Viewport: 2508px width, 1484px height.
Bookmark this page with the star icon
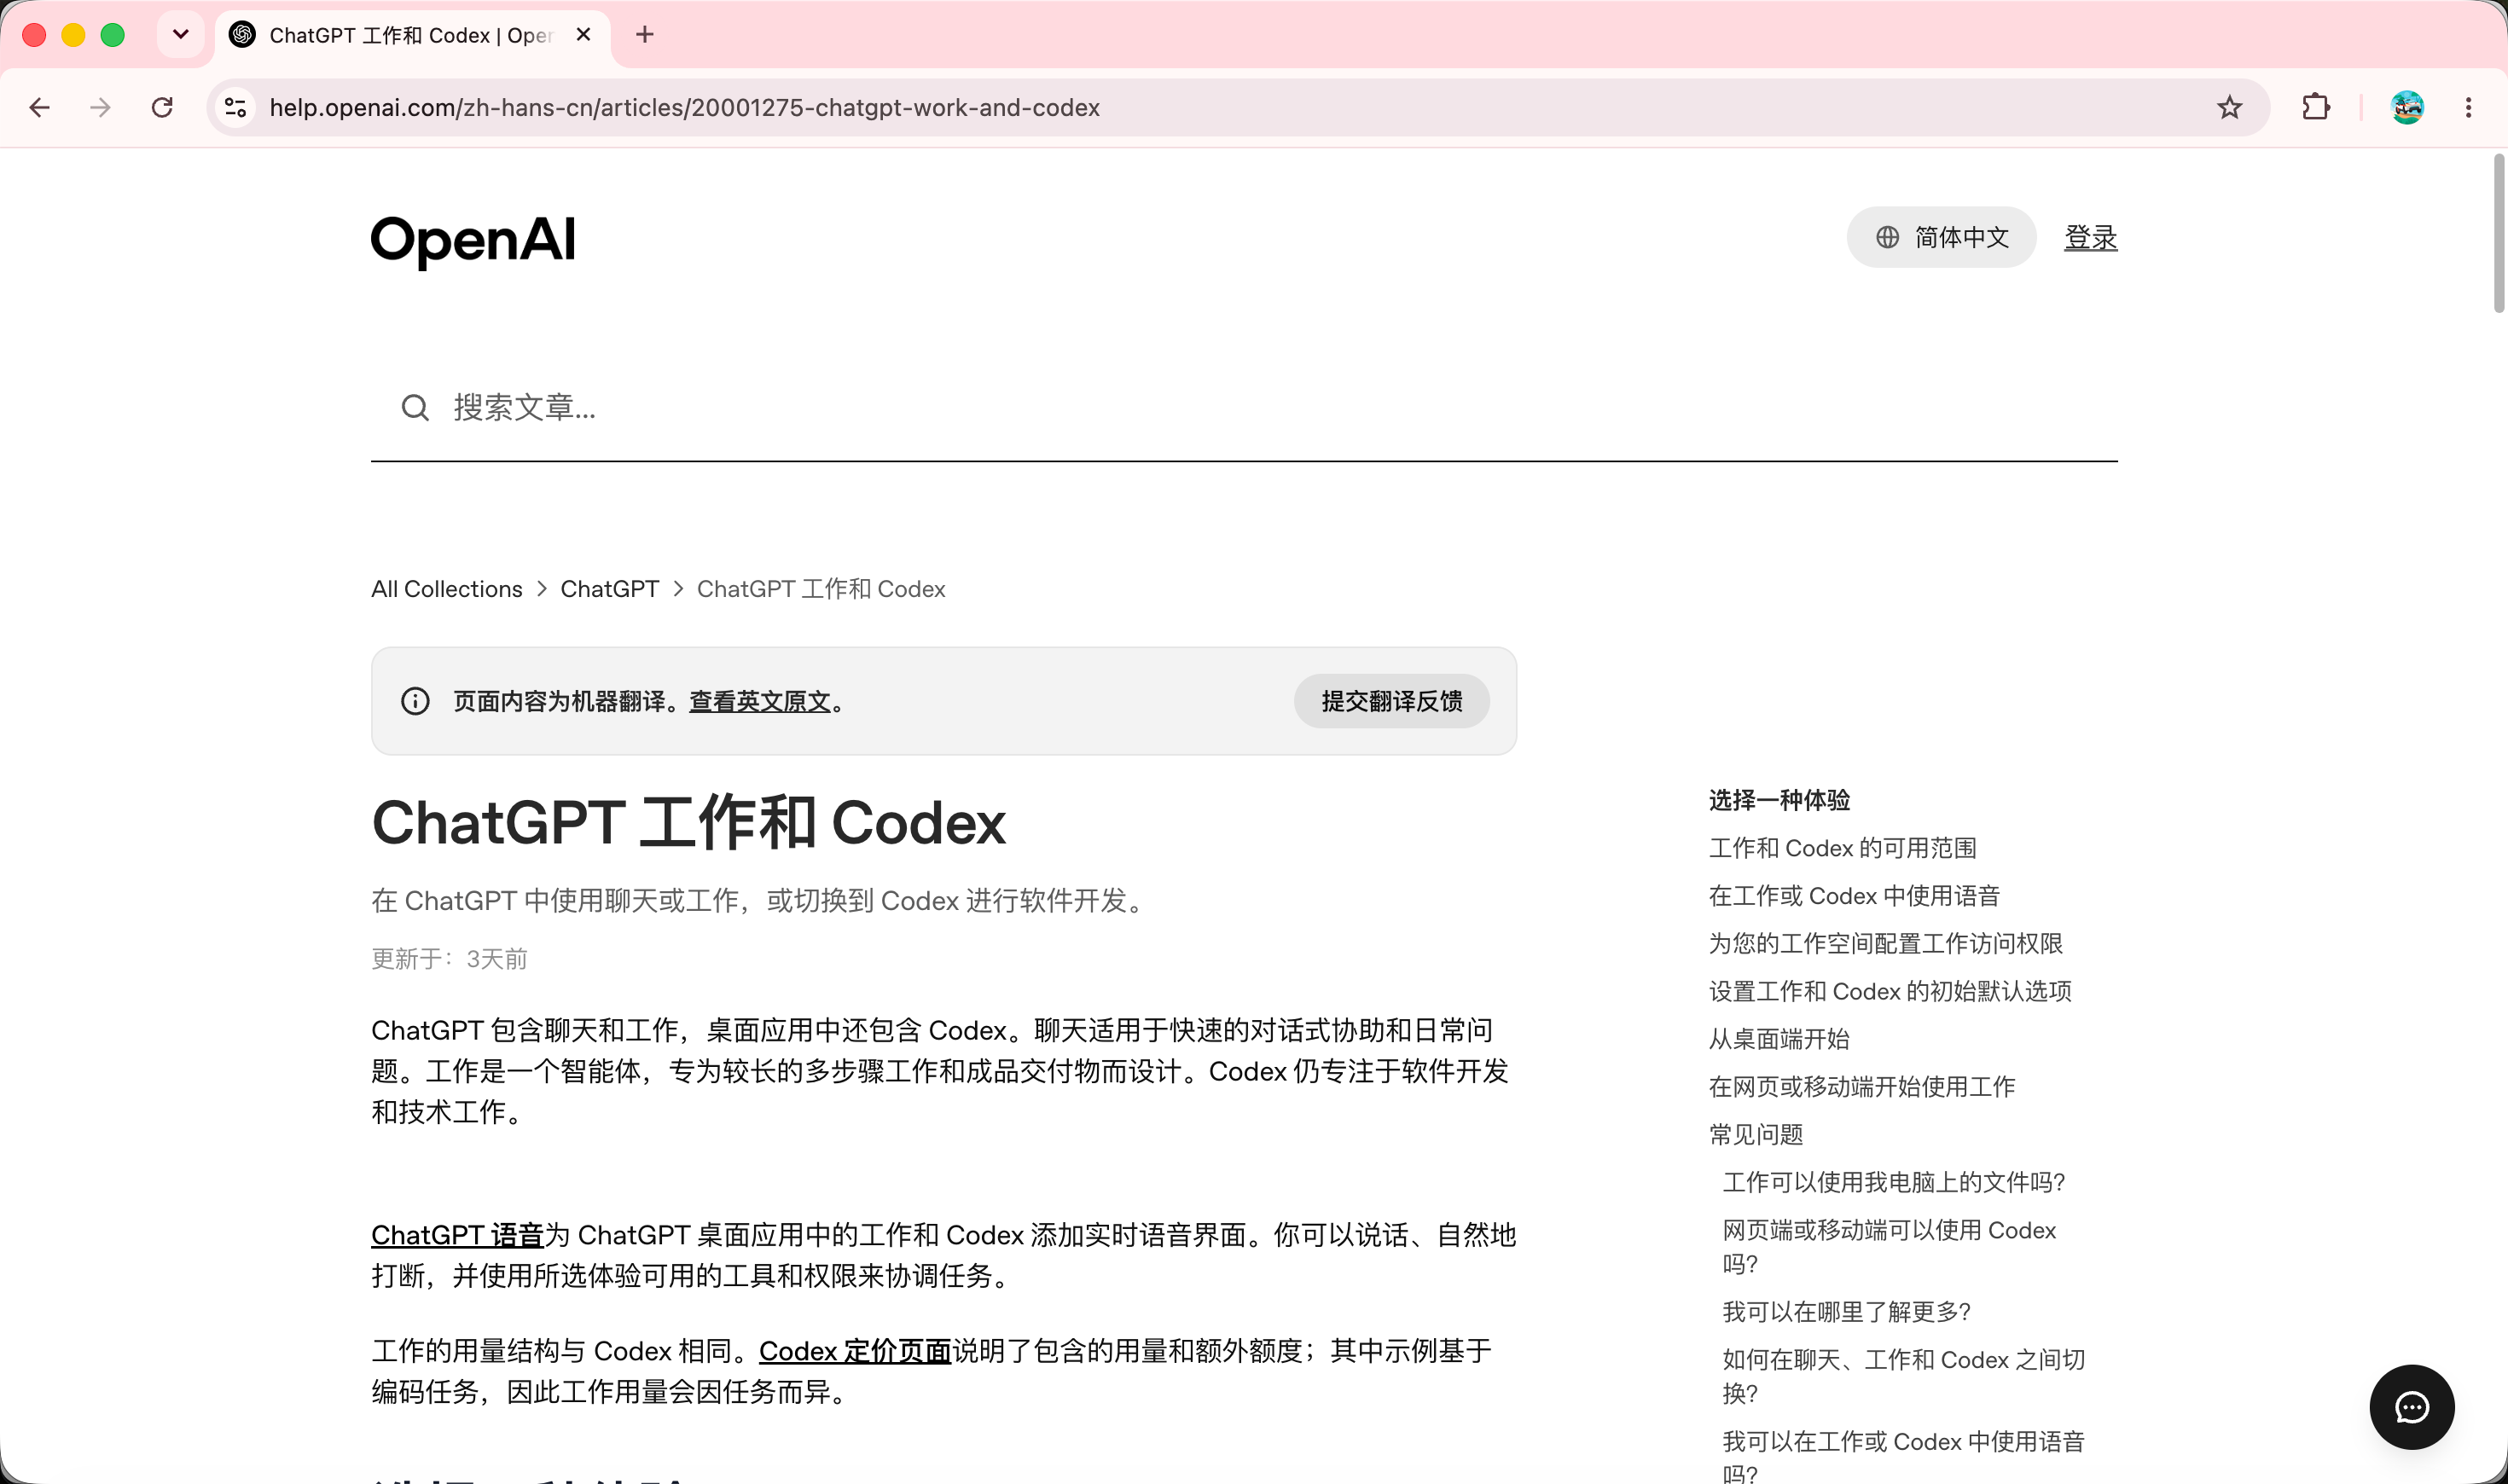2229,108
